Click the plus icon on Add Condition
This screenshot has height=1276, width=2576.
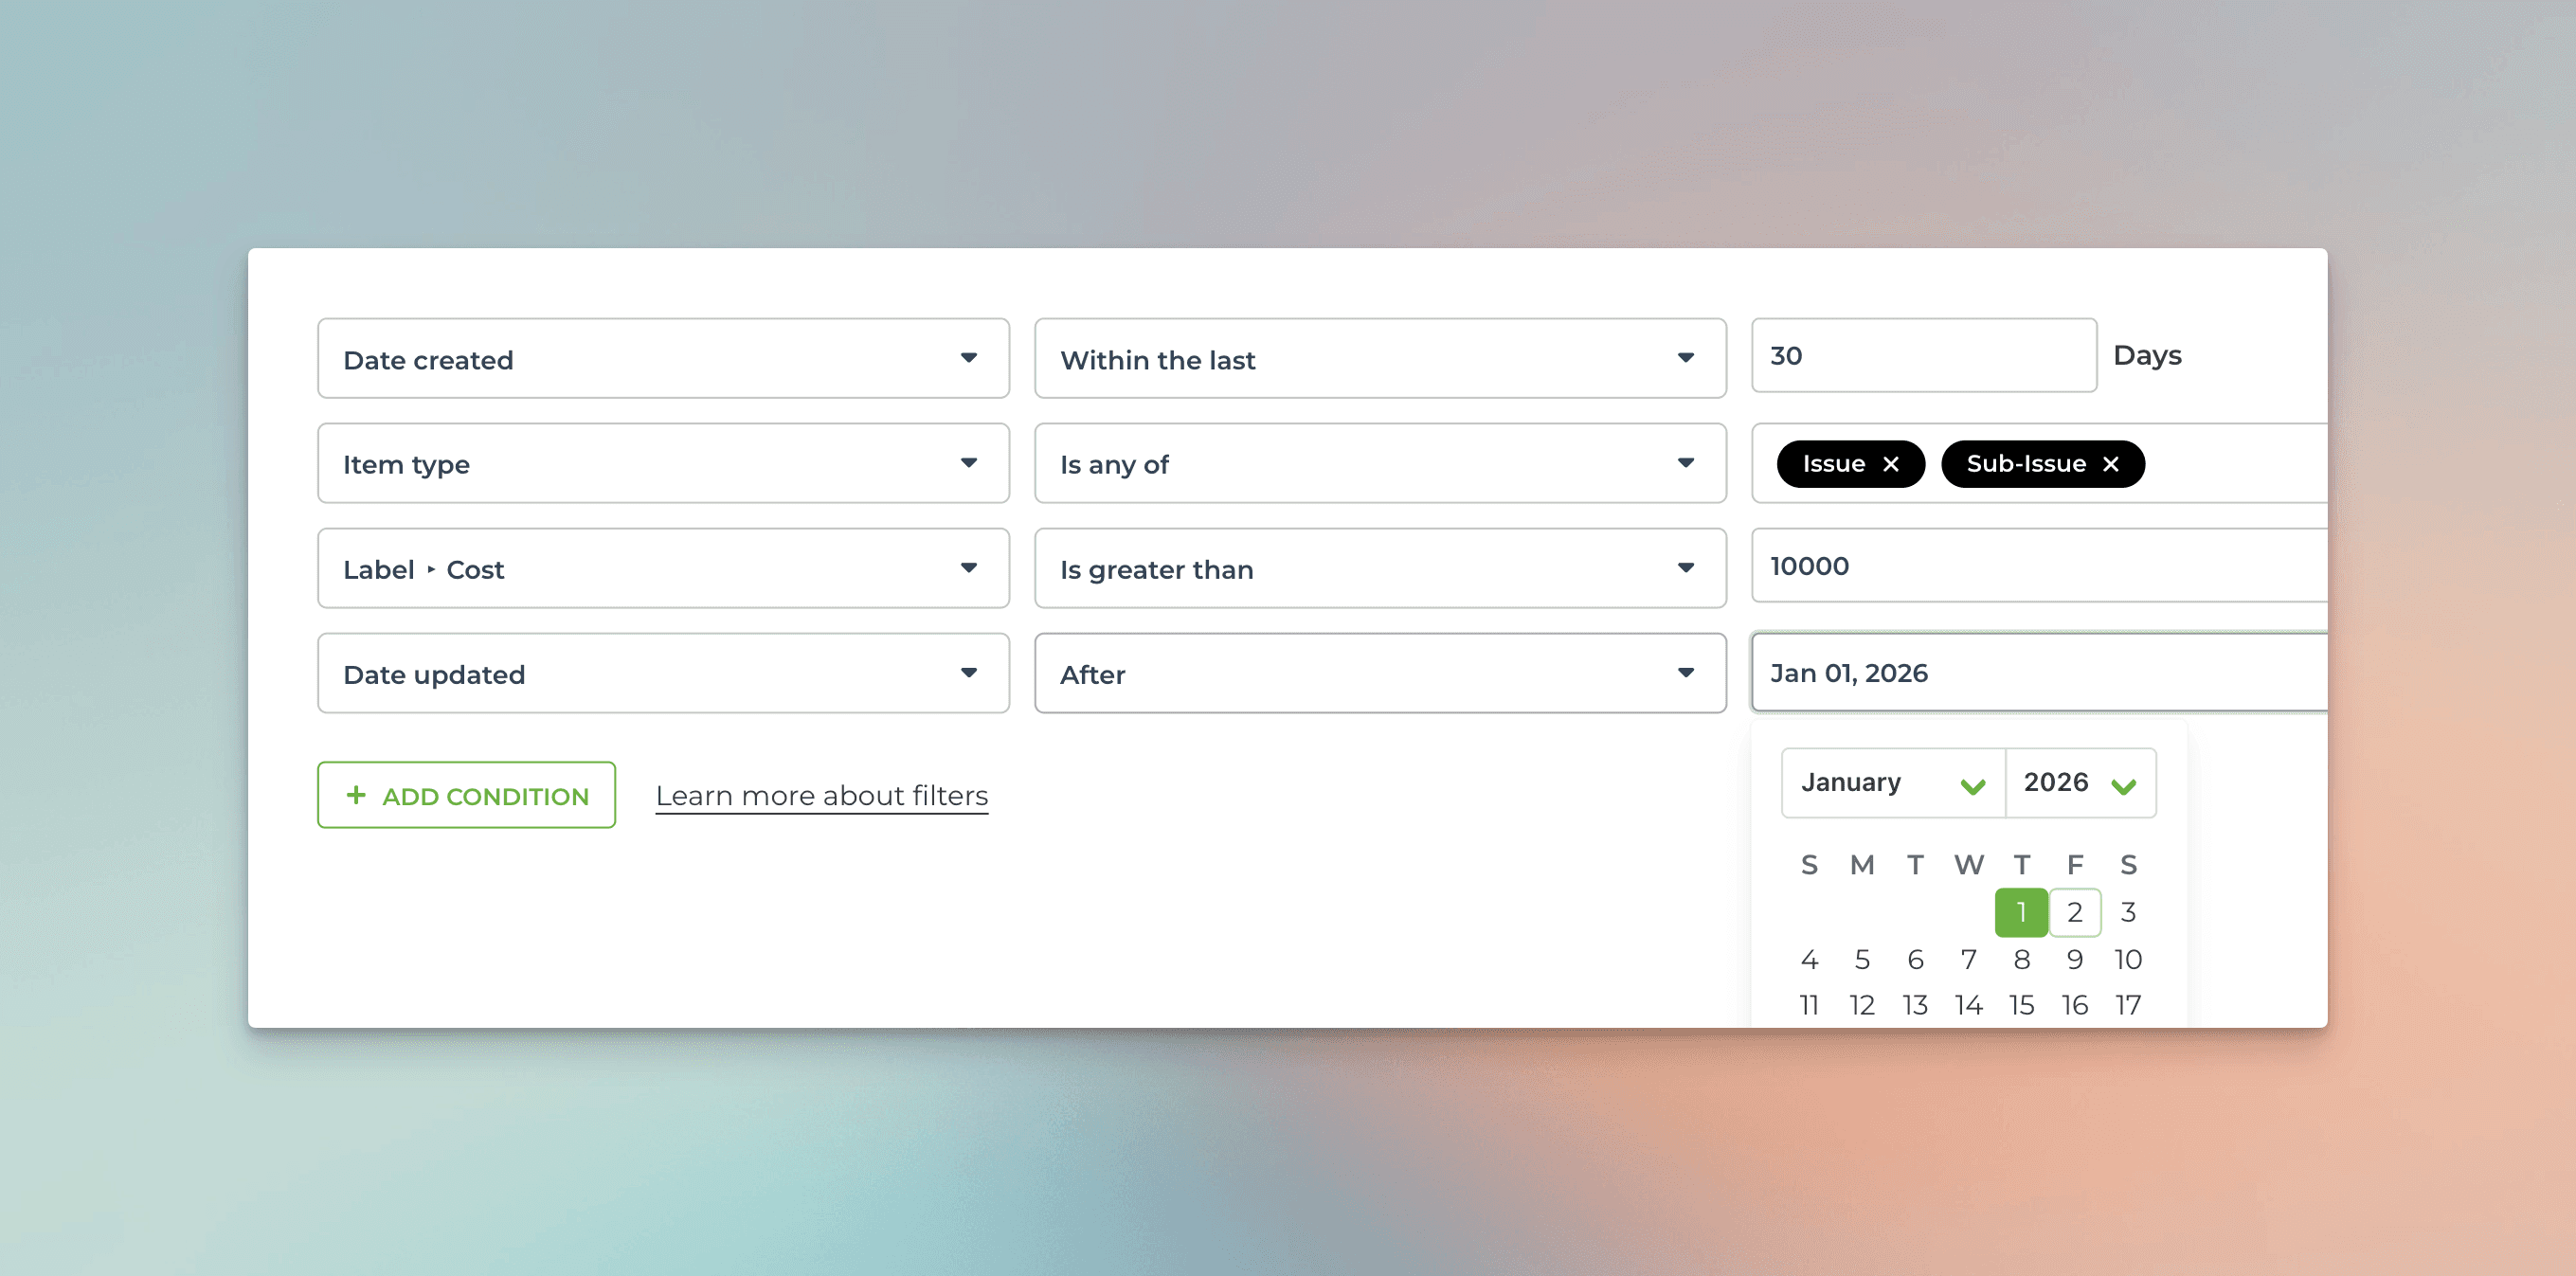point(356,795)
